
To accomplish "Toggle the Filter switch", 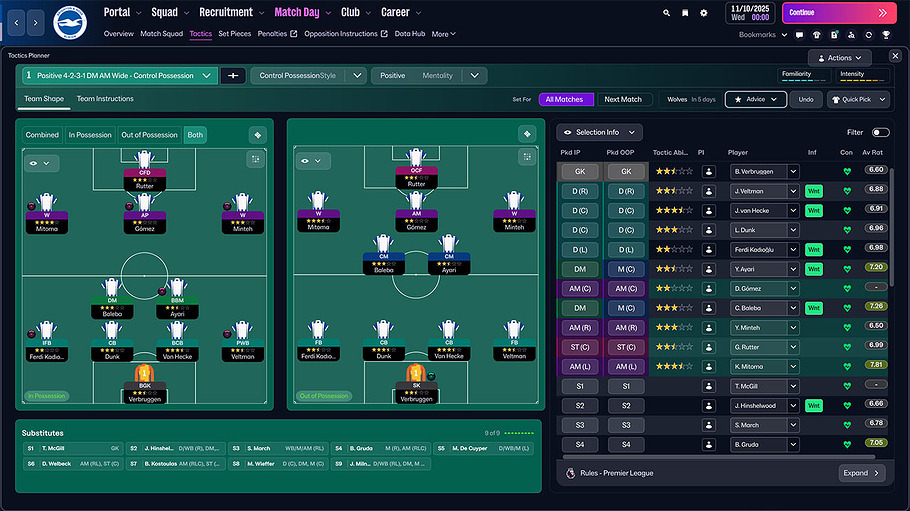I will [880, 132].
